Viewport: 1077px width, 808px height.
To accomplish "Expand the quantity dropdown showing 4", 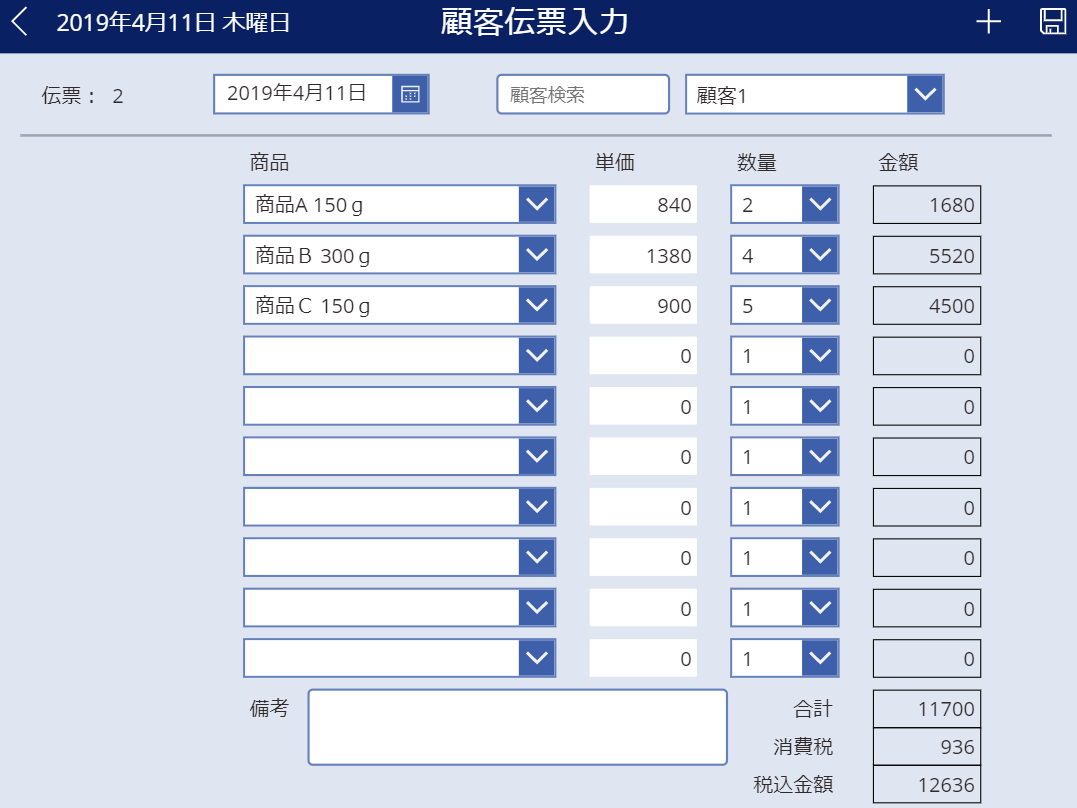I will (x=822, y=254).
